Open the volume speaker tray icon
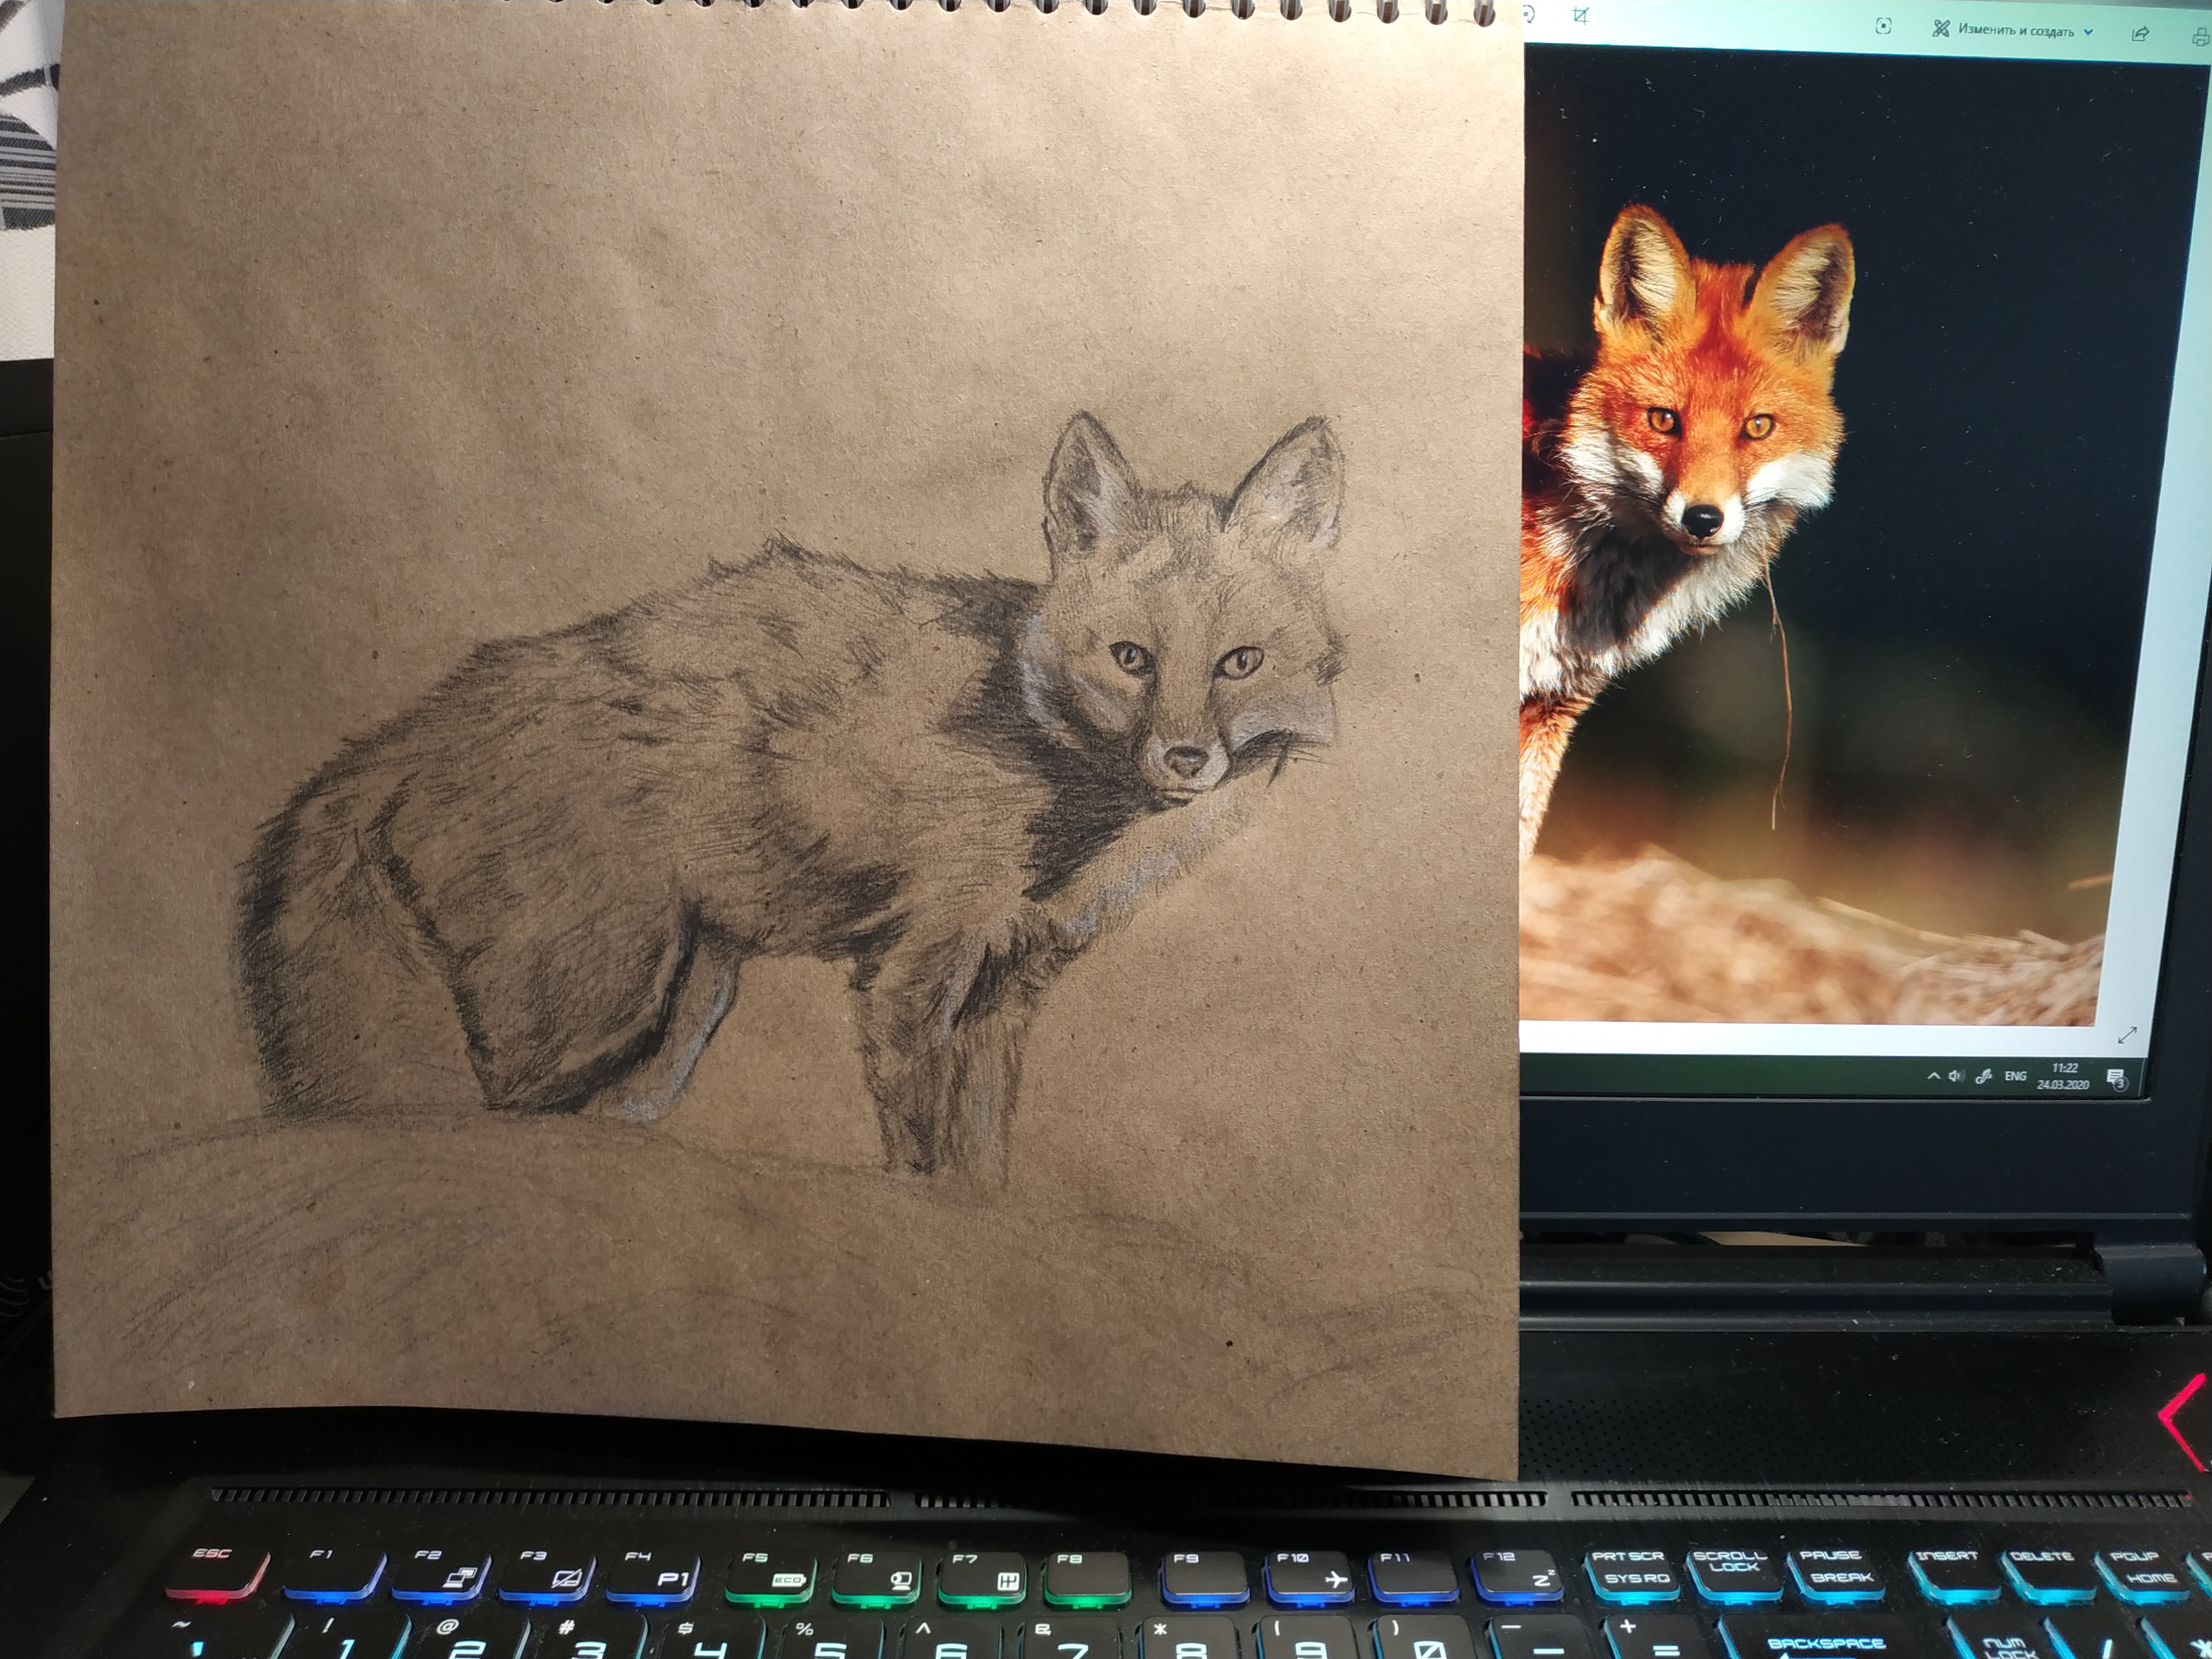This screenshot has height=1659, width=2212. [x=1956, y=1076]
